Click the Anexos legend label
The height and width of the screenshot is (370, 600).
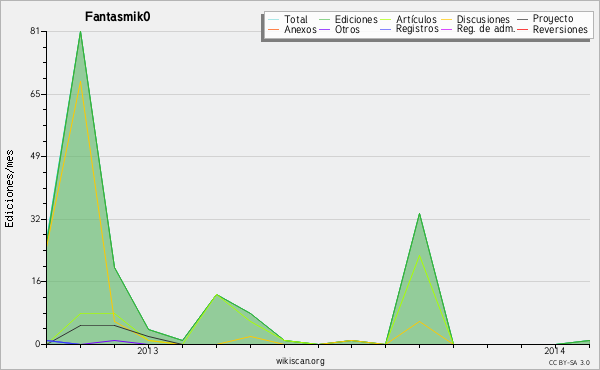[300, 30]
